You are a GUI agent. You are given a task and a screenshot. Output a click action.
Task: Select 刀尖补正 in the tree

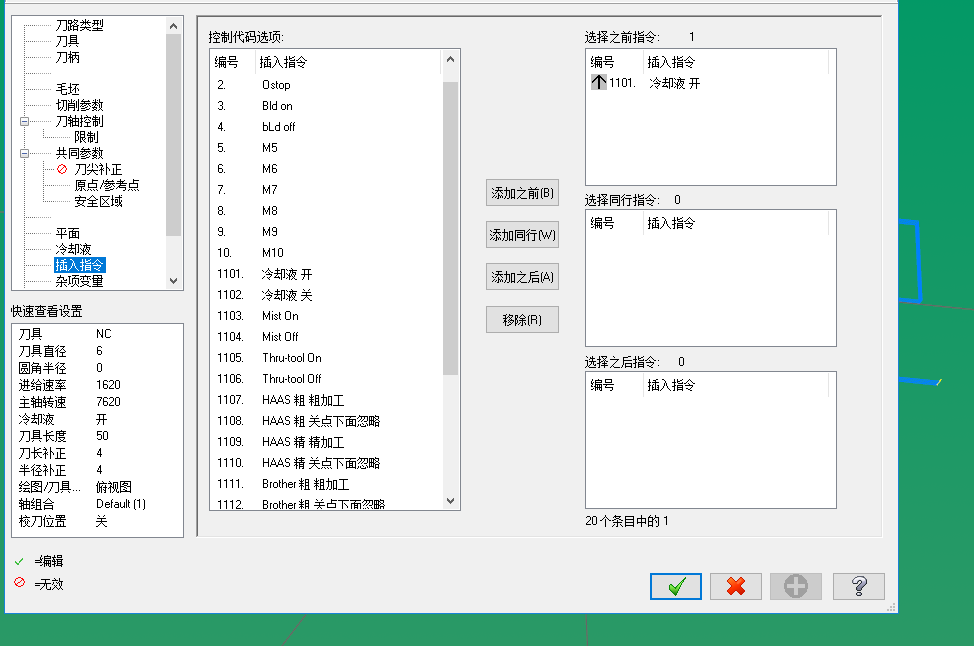point(98,170)
